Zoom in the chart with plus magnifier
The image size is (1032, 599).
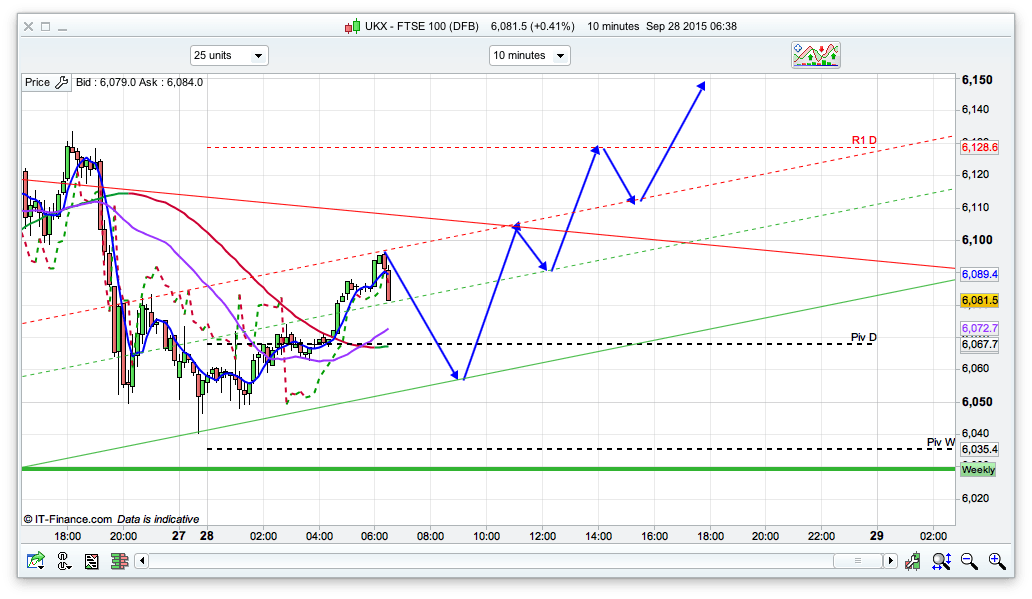pos(996,561)
